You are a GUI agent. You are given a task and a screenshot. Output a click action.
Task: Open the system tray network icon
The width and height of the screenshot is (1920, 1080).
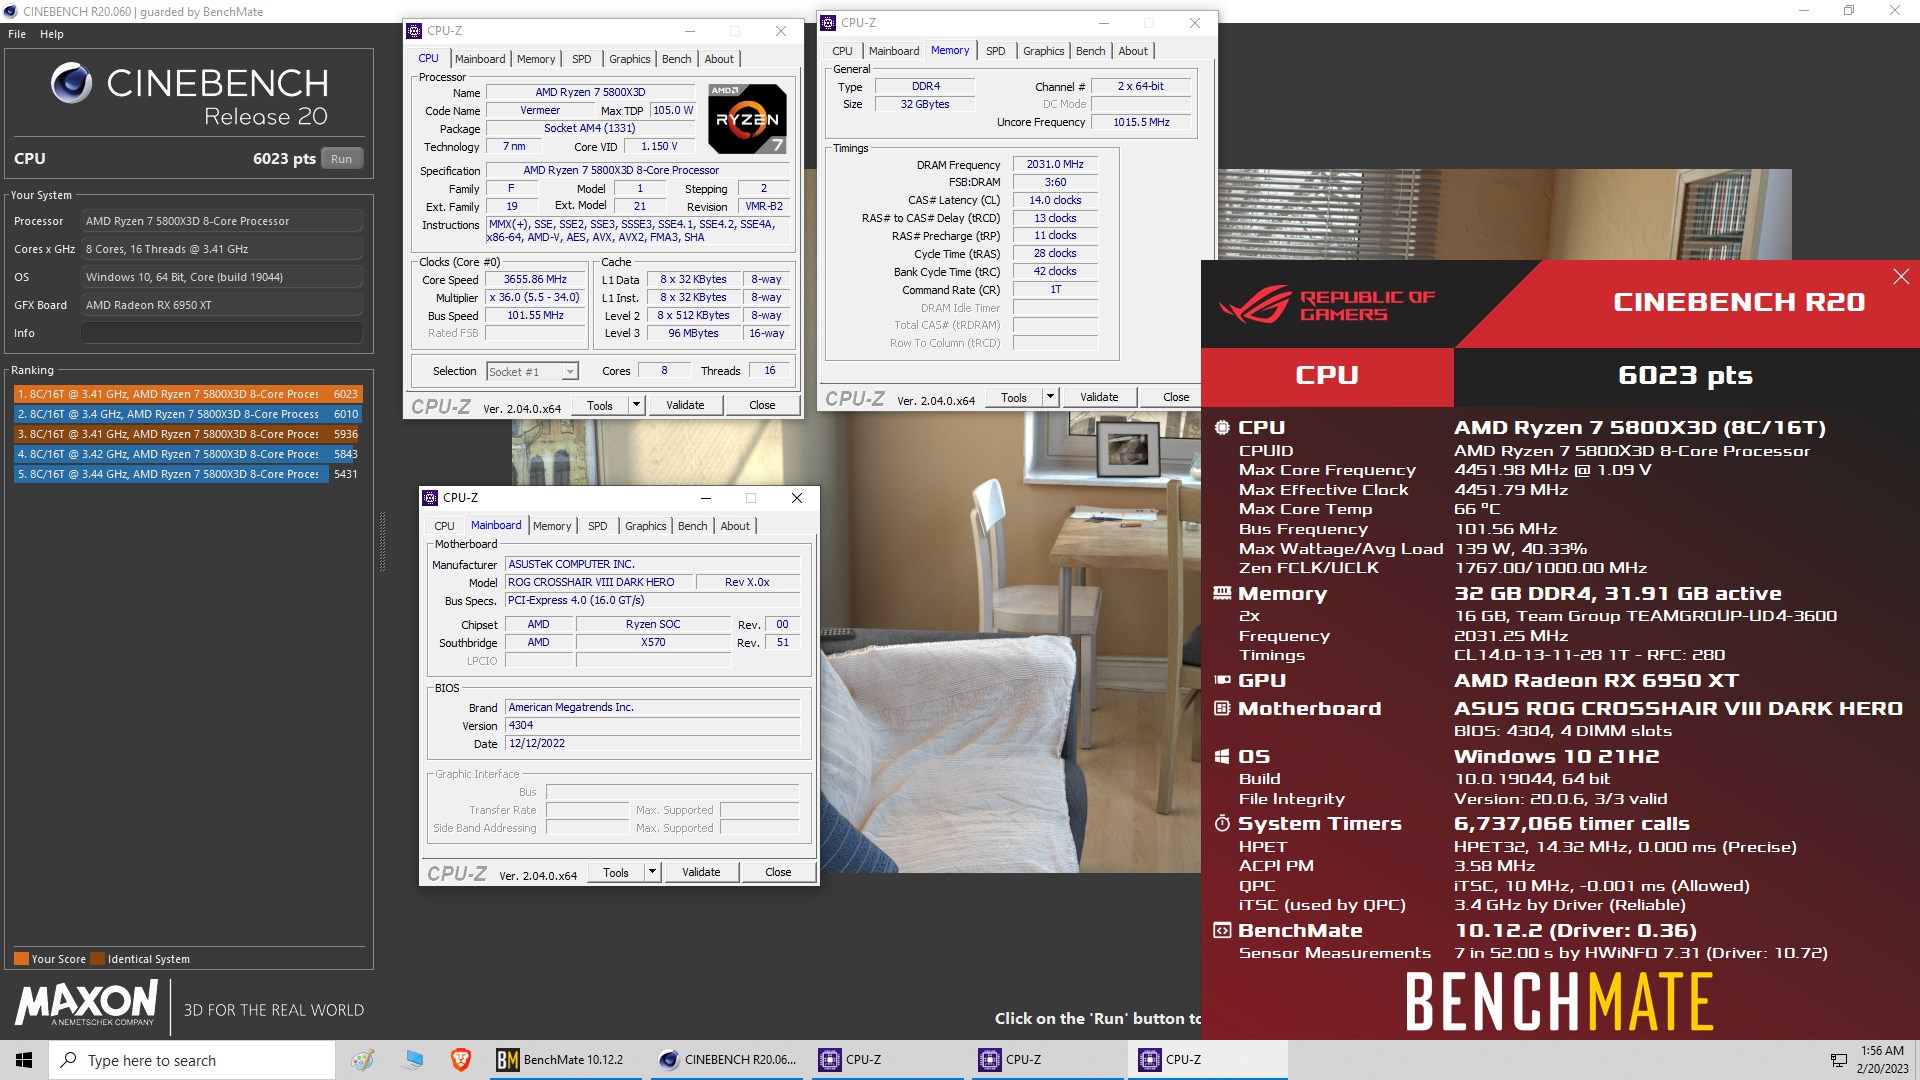tap(1838, 1060)
